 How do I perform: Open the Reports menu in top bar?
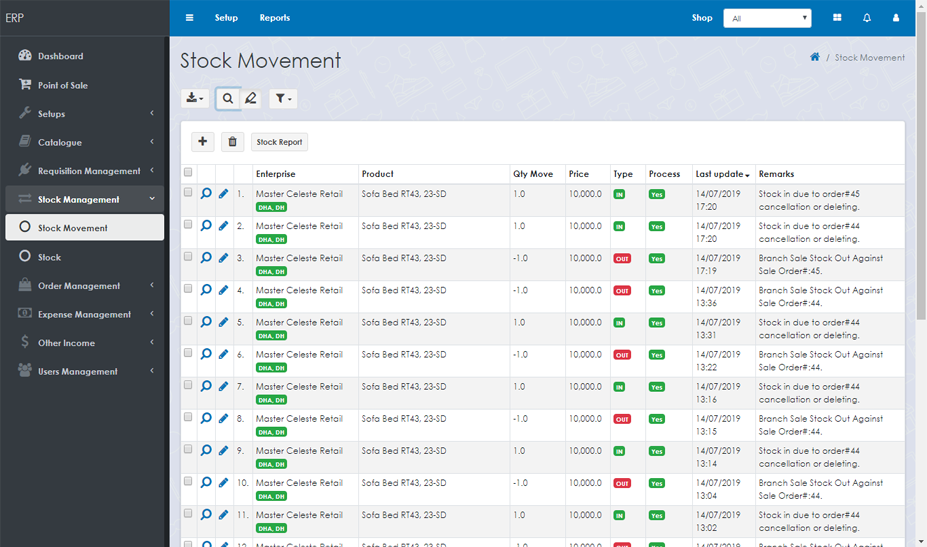pos(274,18)
